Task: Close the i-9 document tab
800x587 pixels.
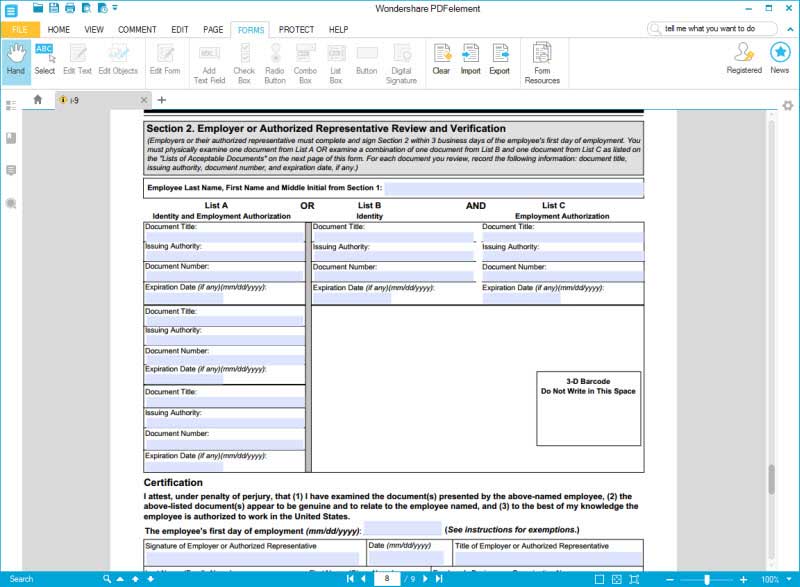Action: (x=144, y=100)
